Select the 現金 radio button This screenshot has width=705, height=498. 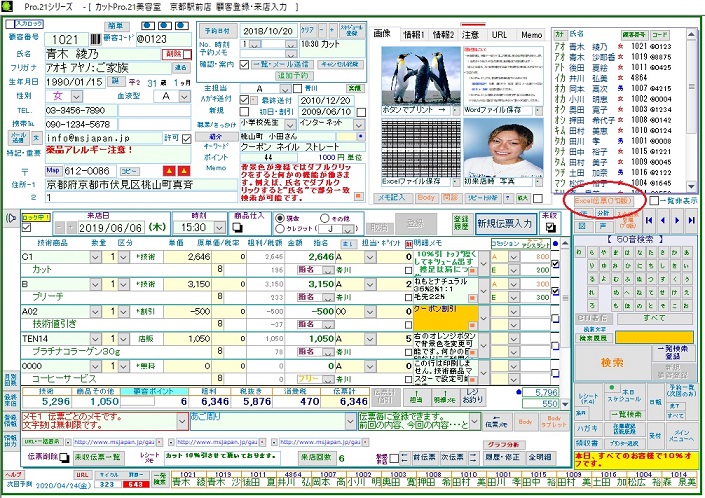pos(280,218)
